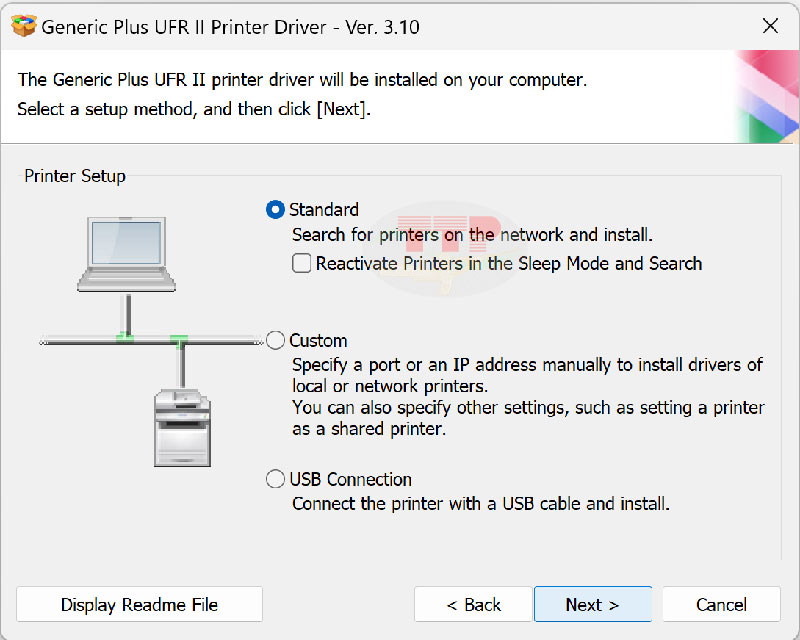The image size is (800, 640).
Task: Open the Display Readme File
Action: [x=139, y=604]
